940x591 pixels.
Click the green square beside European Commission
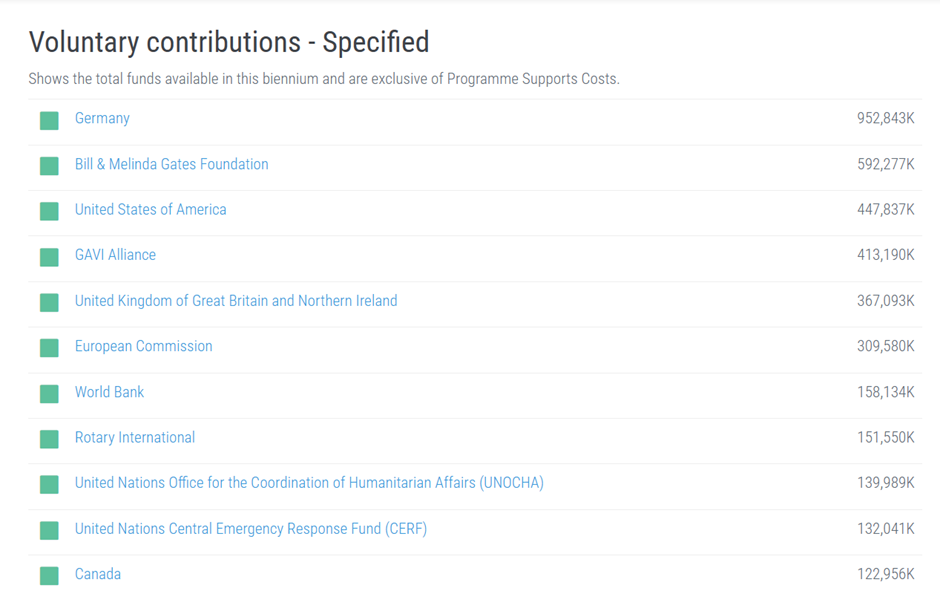tap(49, 348)
